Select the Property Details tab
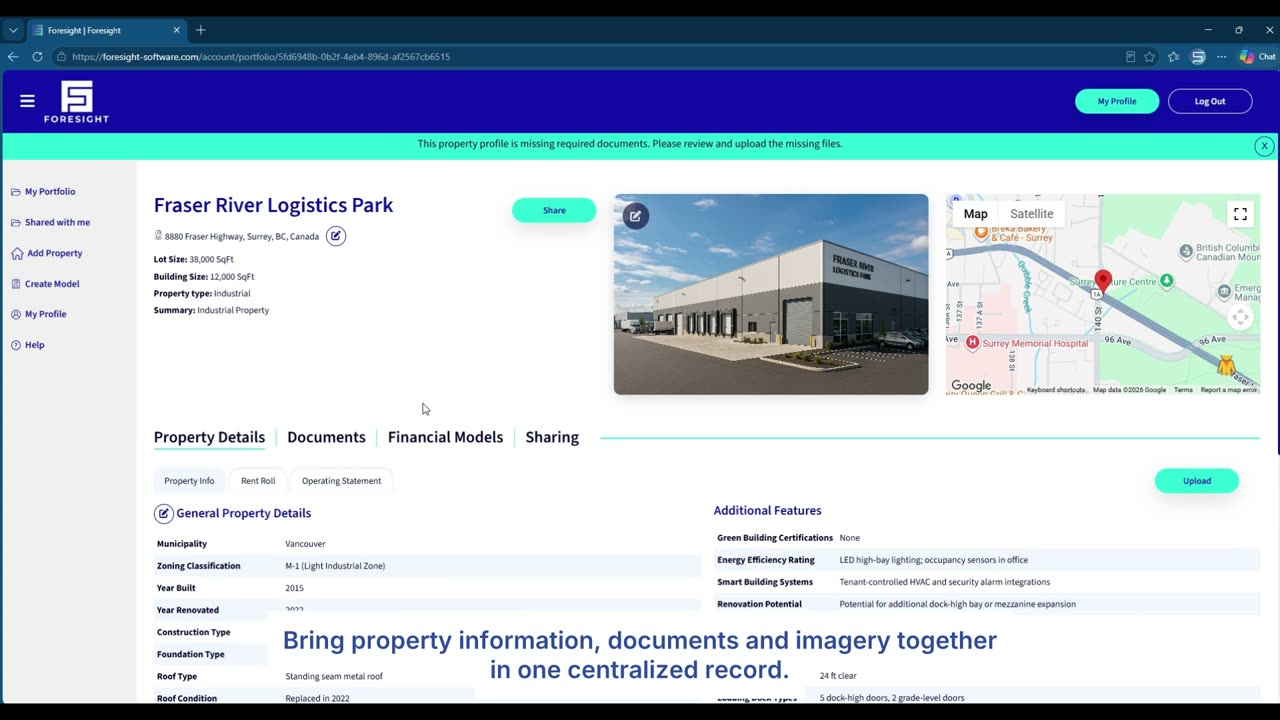Viewport: 1280px width, 720px height. [x=209, y=437]
